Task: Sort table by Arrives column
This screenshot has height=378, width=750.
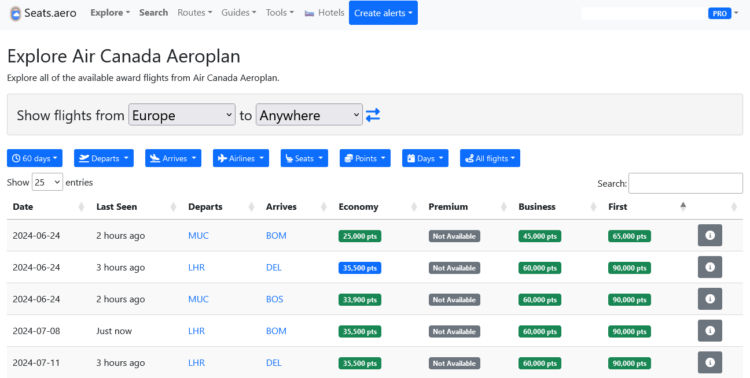Action: [x=296, y=207]
